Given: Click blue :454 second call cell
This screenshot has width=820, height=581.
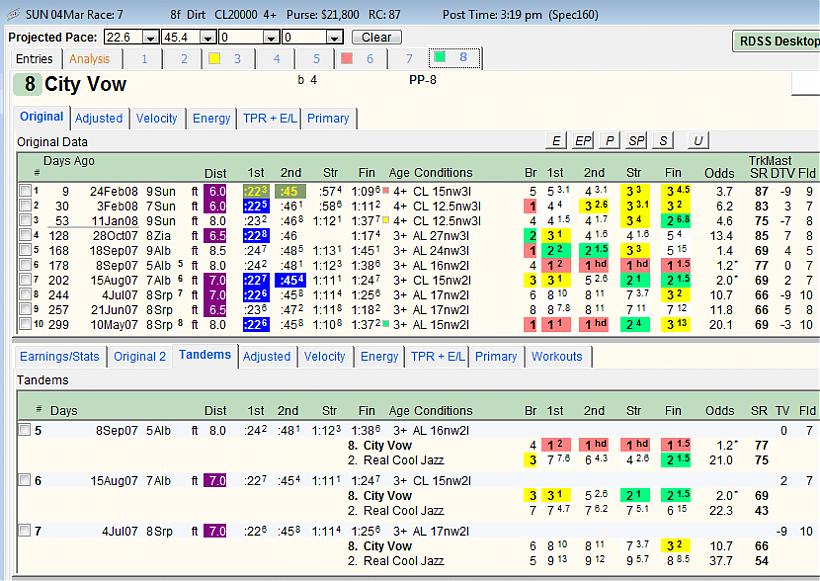Looking at the screenshot, I should 291,280.
